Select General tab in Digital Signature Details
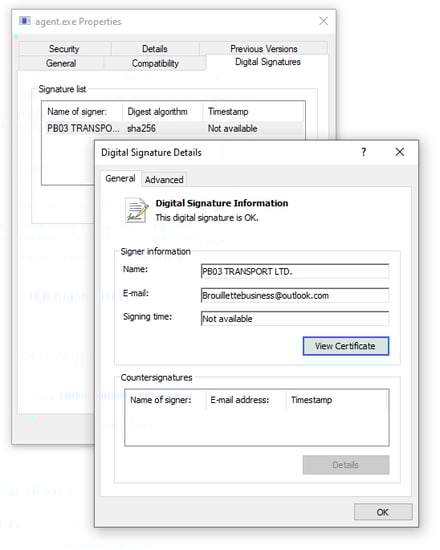 (x=120, y=178)
